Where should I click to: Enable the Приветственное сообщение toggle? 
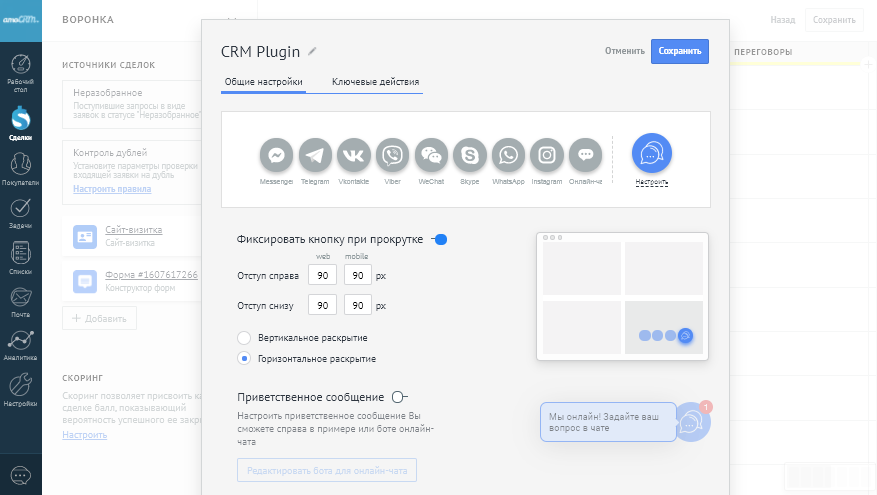point(400,397)
